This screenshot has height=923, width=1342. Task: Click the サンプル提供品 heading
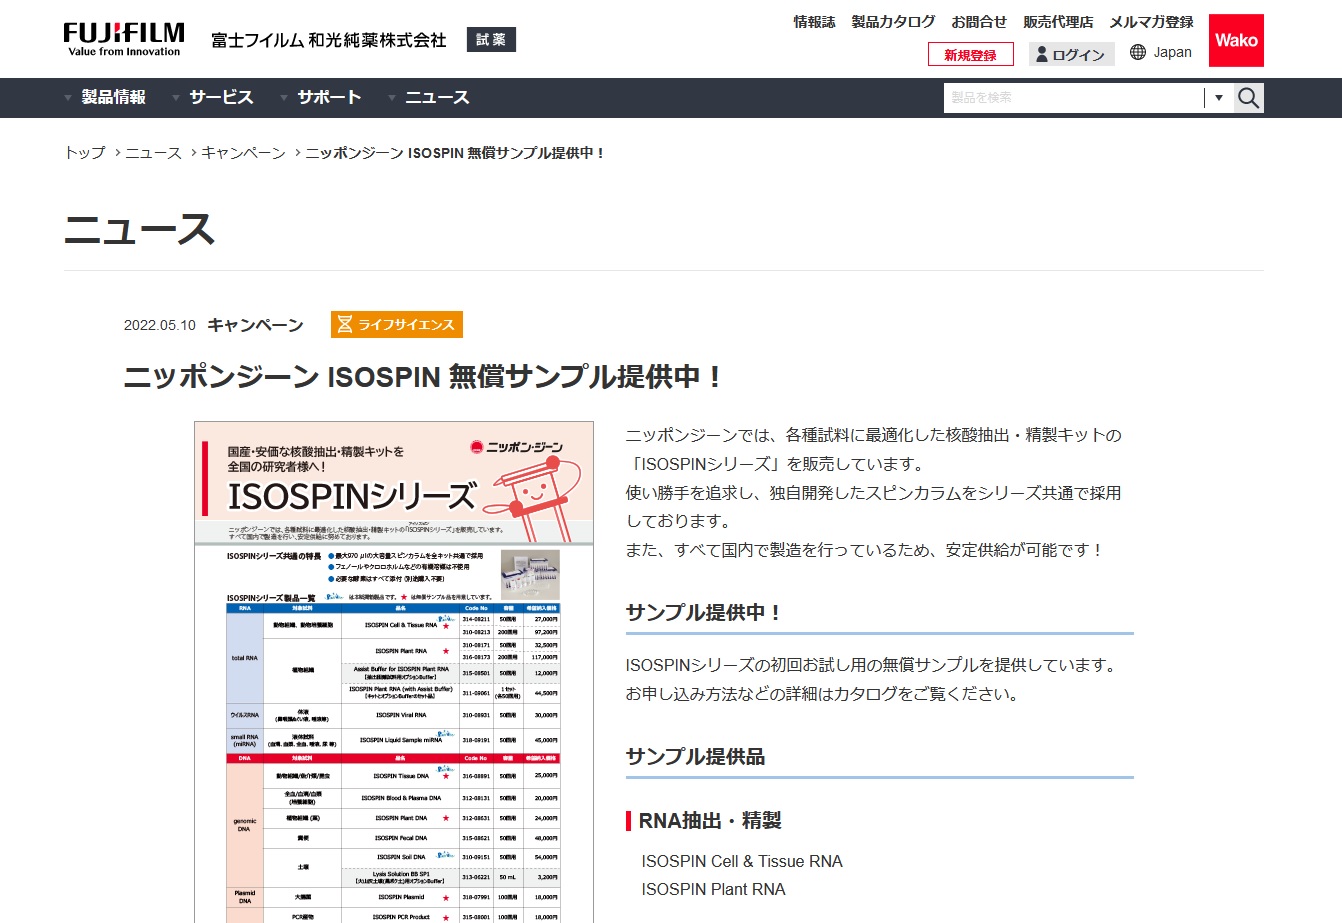pyautogui.click(x=696, y=757)
